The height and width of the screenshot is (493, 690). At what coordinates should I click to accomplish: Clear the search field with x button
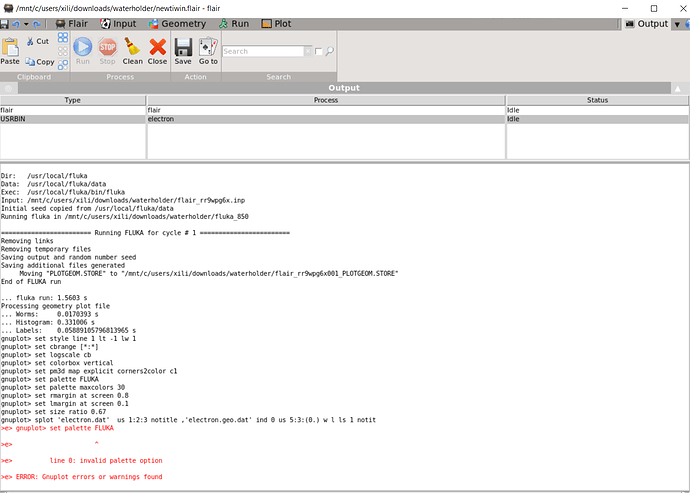pyautogui.click(x=308, y=52)
